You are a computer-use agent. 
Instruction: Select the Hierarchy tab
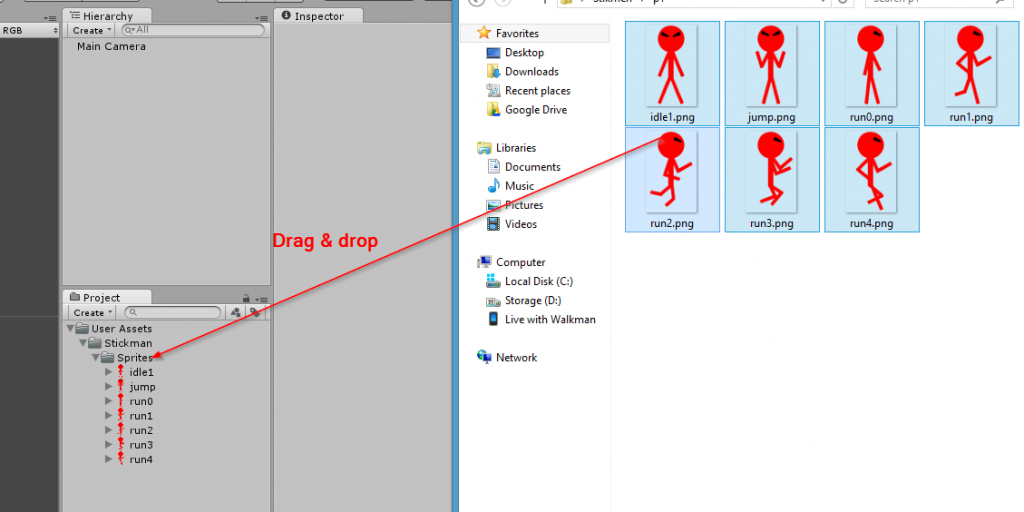108,16
